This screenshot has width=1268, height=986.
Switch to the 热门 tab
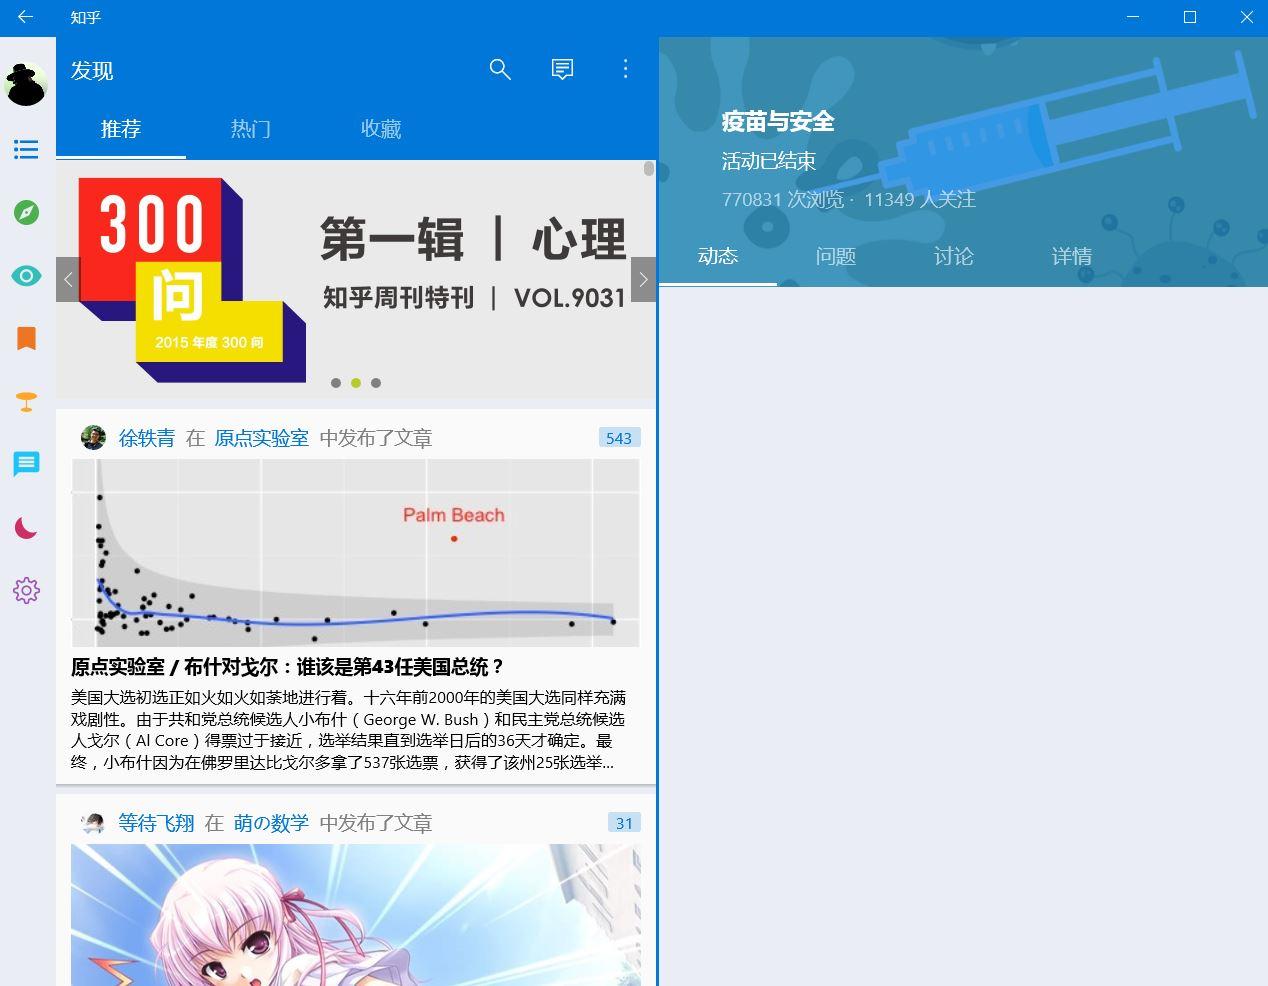(251, 129)
